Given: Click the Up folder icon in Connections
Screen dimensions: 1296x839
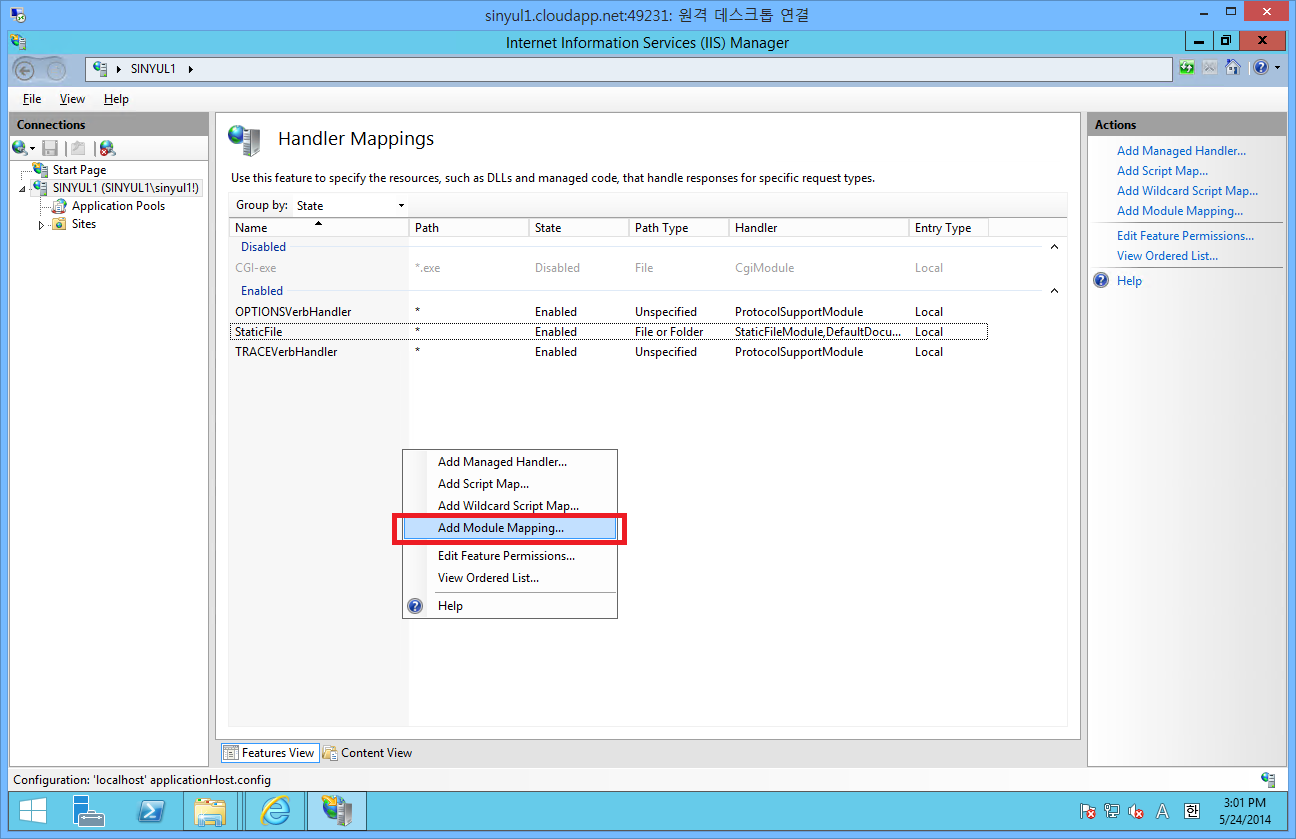Looking at the screenshot, I should click(78, 148).
